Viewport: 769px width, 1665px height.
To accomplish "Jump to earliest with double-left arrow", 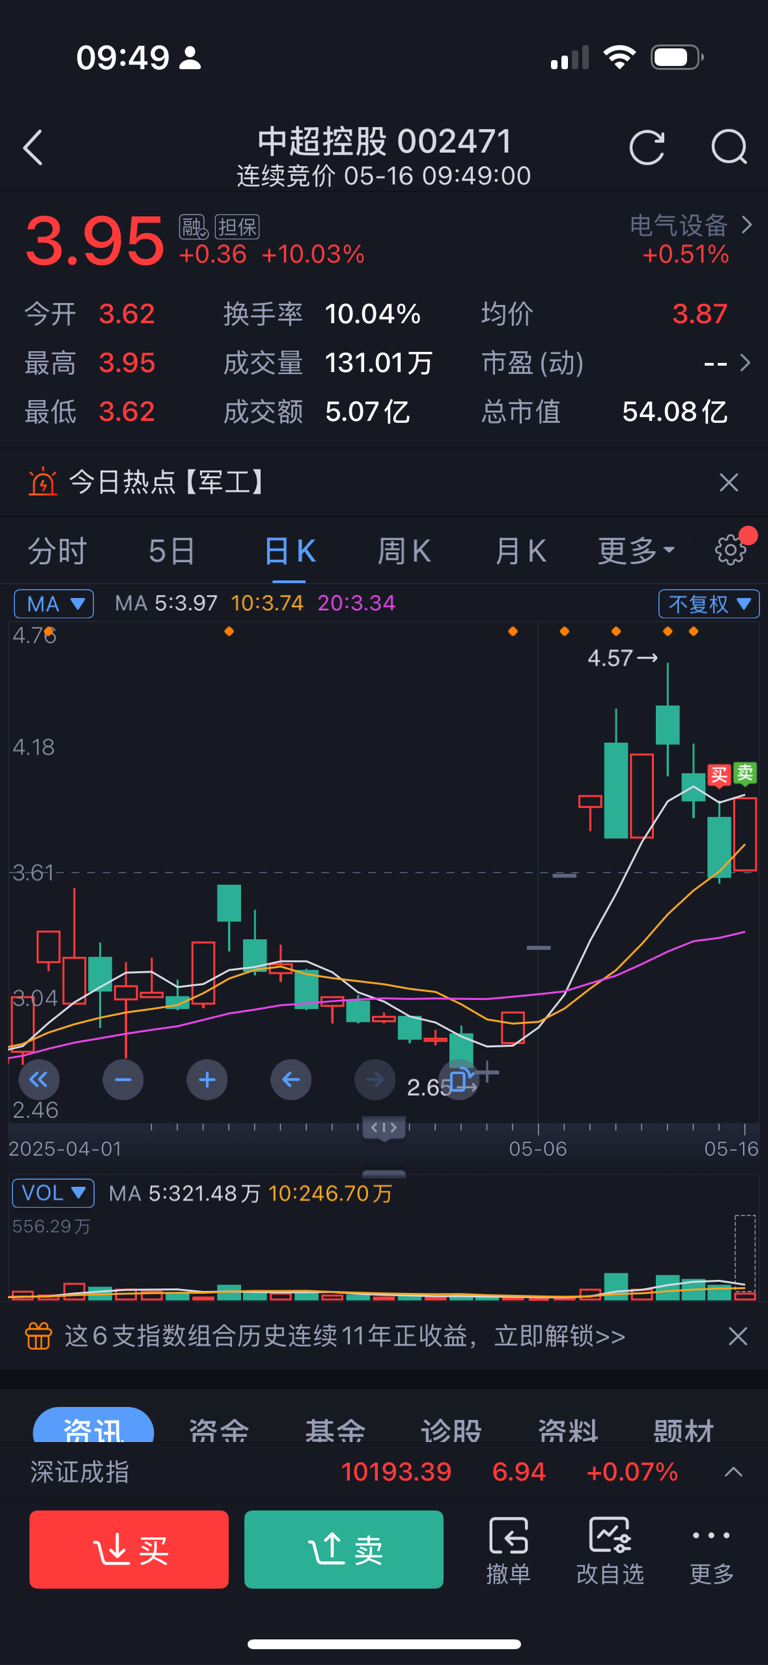I will click(x=39, y=1079).
